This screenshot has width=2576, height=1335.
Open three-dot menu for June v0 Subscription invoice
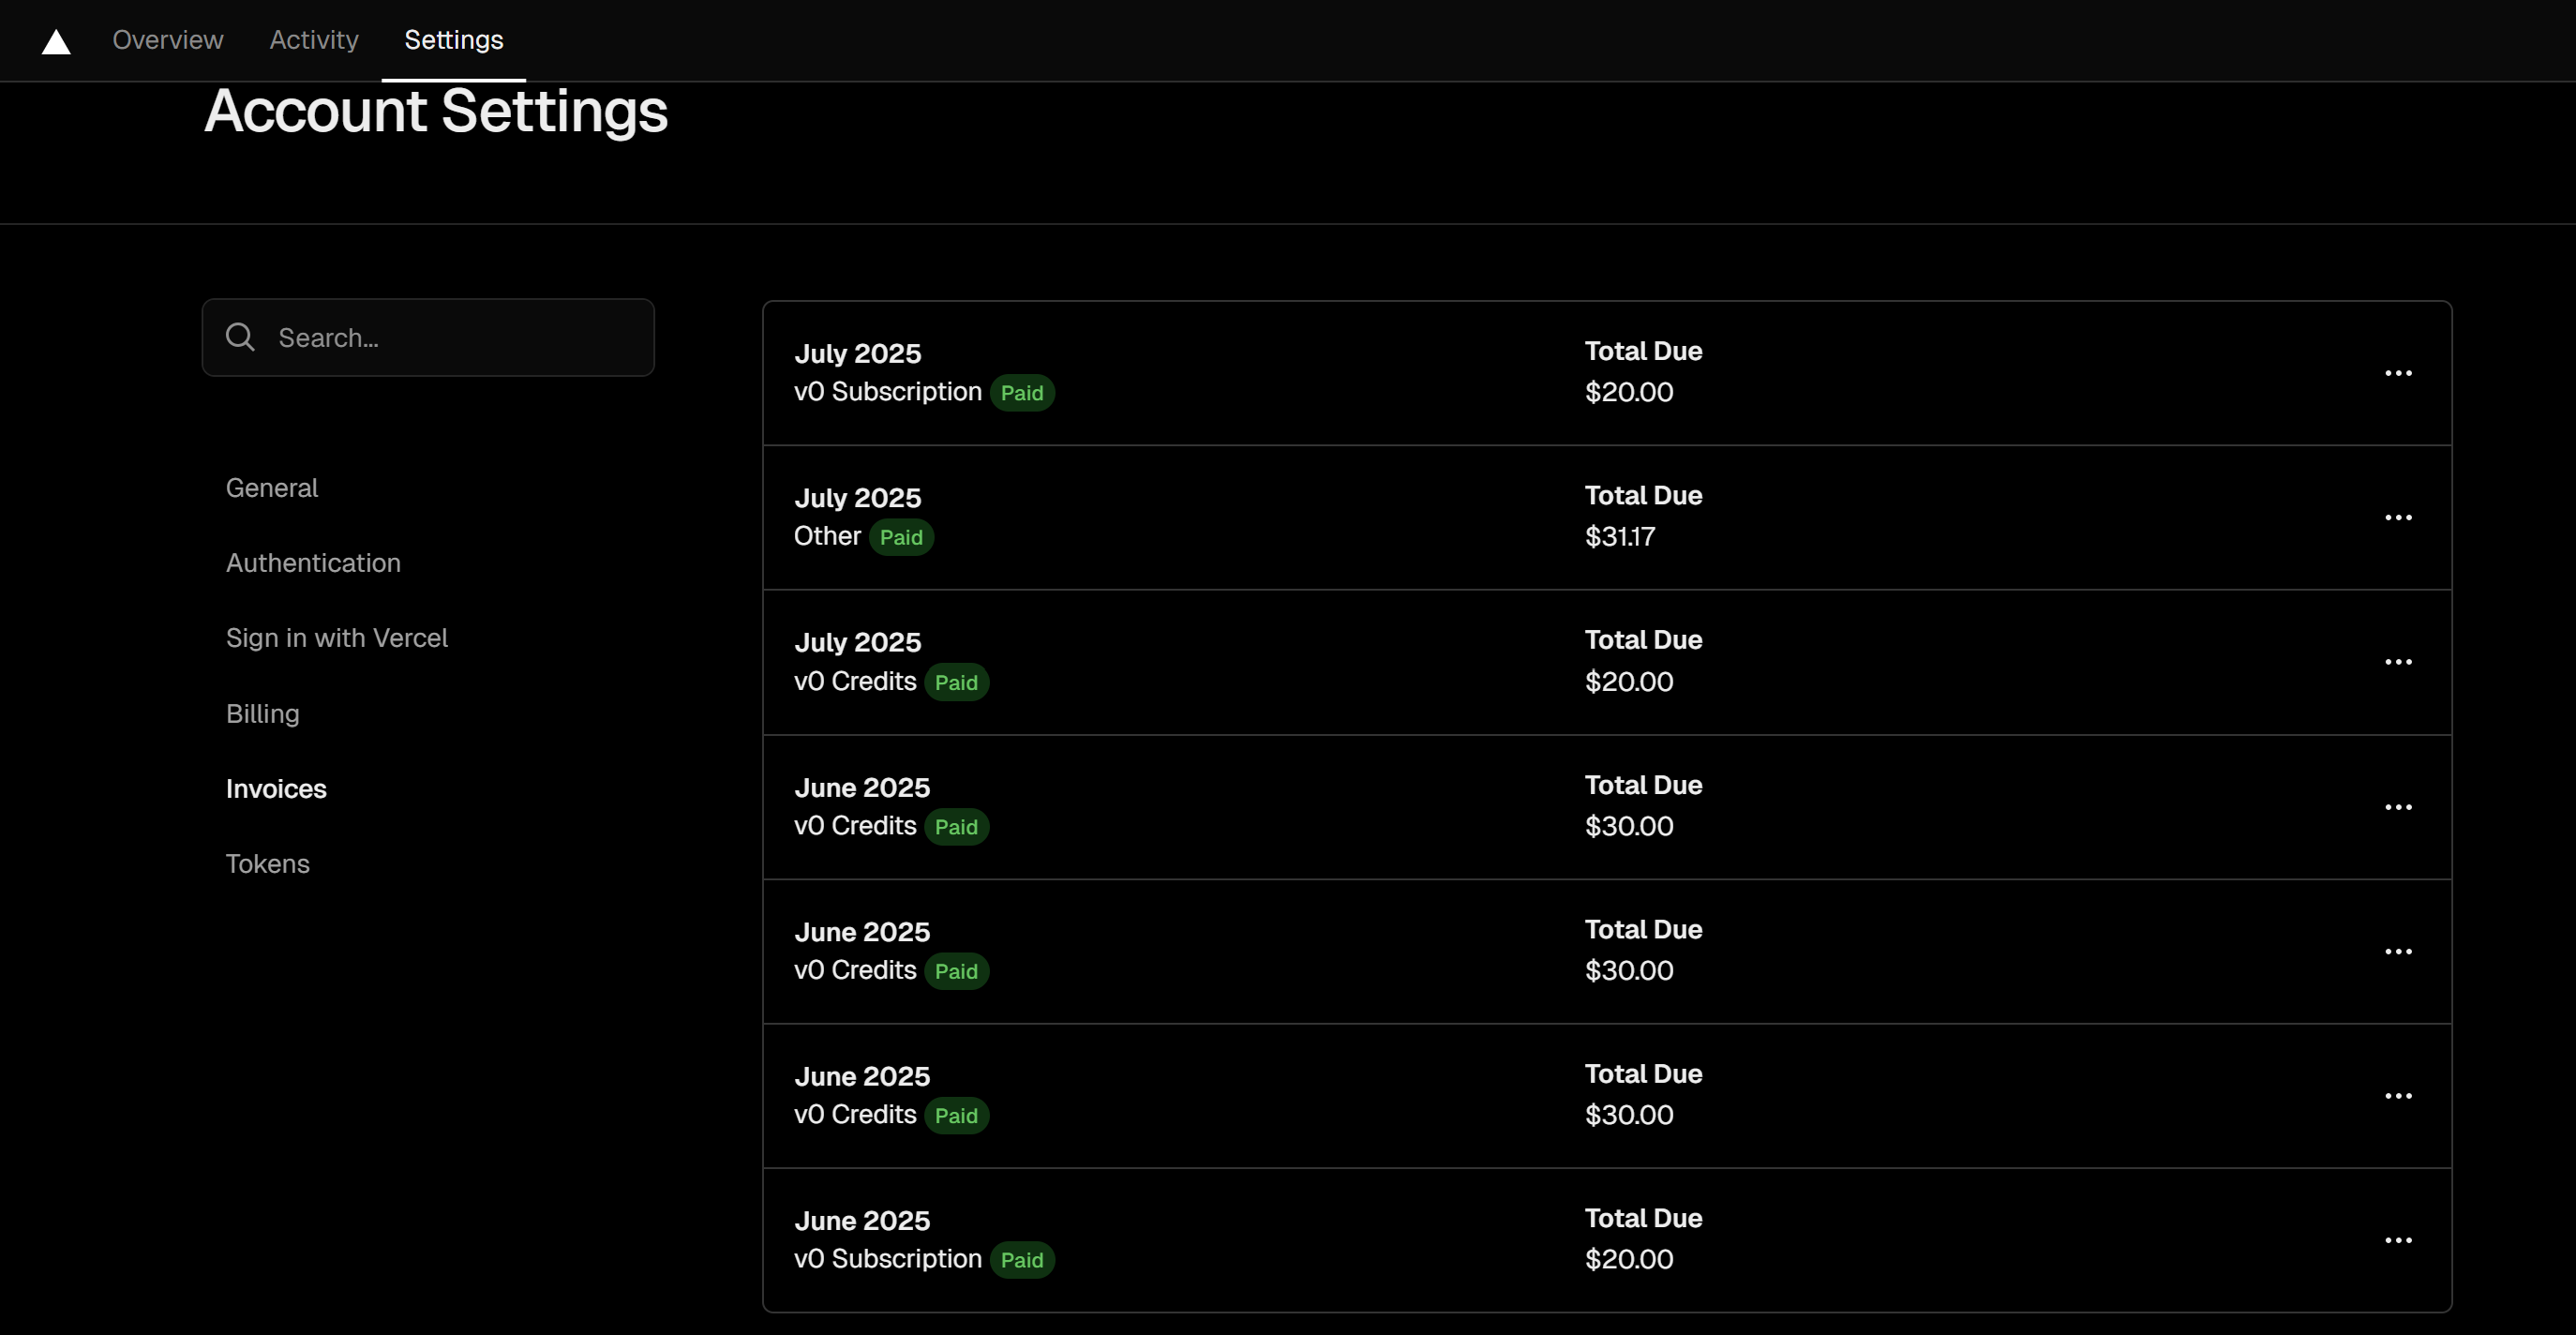[x=2397, y=1240]
